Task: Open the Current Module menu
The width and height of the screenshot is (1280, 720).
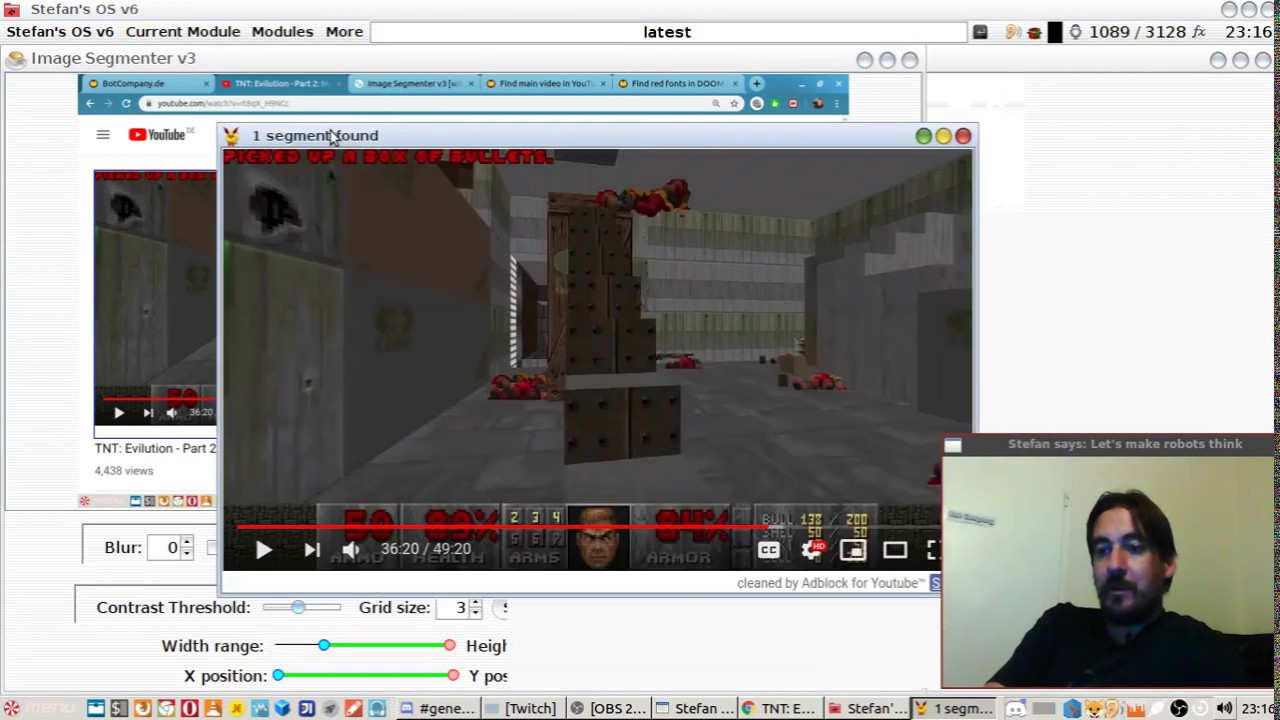Action: click(x=183, y=32)
